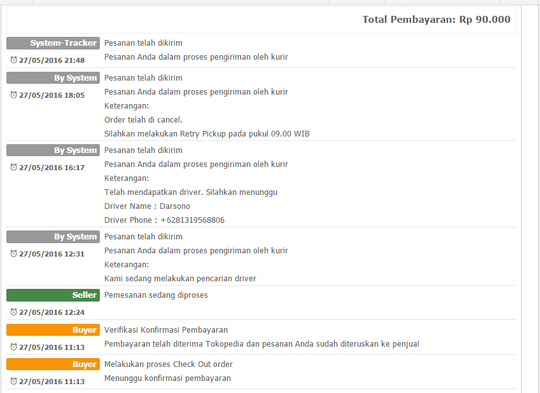Click 'Pemesanan sedang diproses' text
The height and width of the screenshot is (393, 540).
tap(156, 295)
